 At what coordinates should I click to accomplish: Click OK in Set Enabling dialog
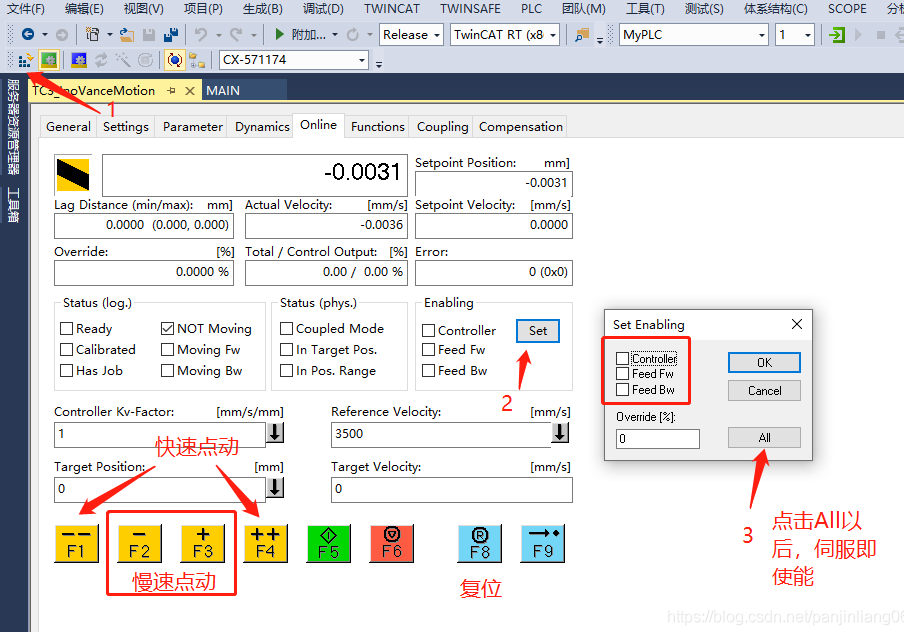(x=764, y=363)
